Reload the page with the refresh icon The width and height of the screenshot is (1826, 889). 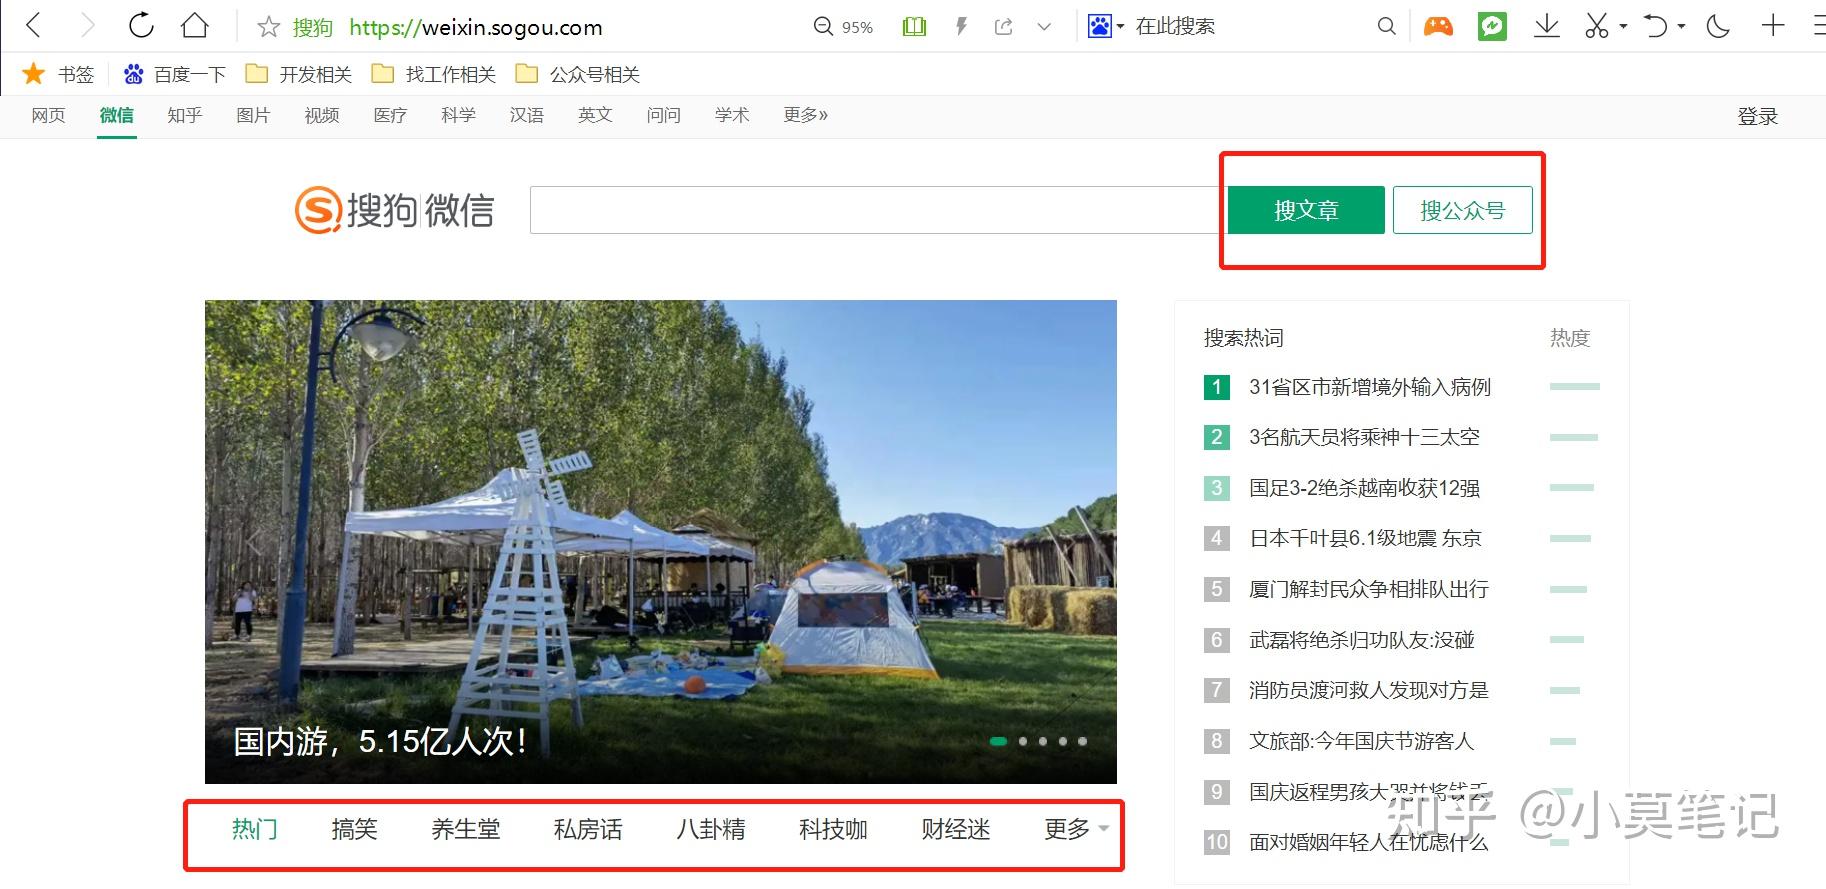141,25
